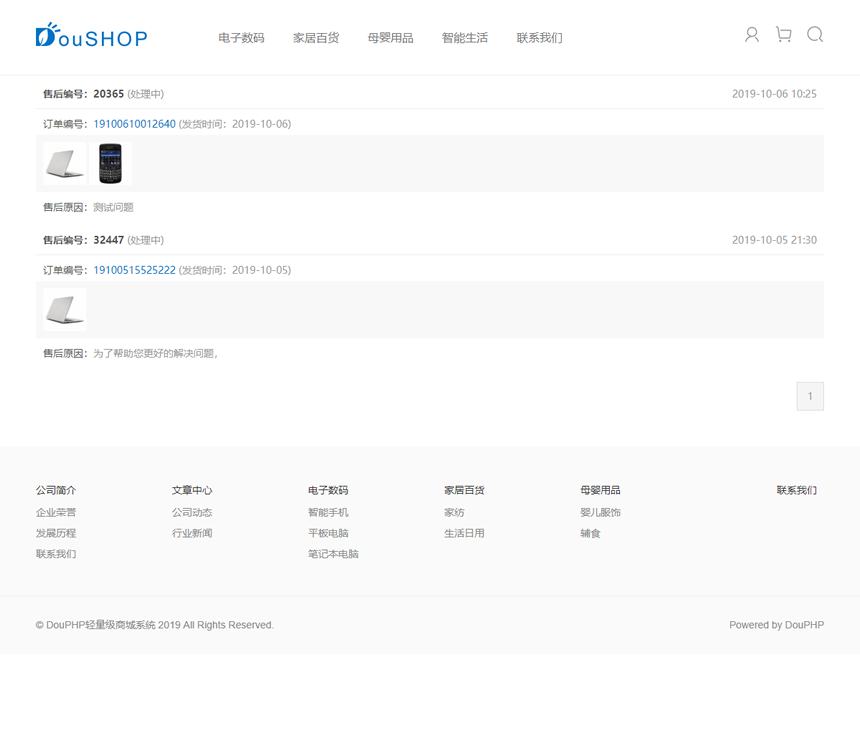
Task: Click the reason 为了帮助您更好的解决问题
Action: click(155, 353)
